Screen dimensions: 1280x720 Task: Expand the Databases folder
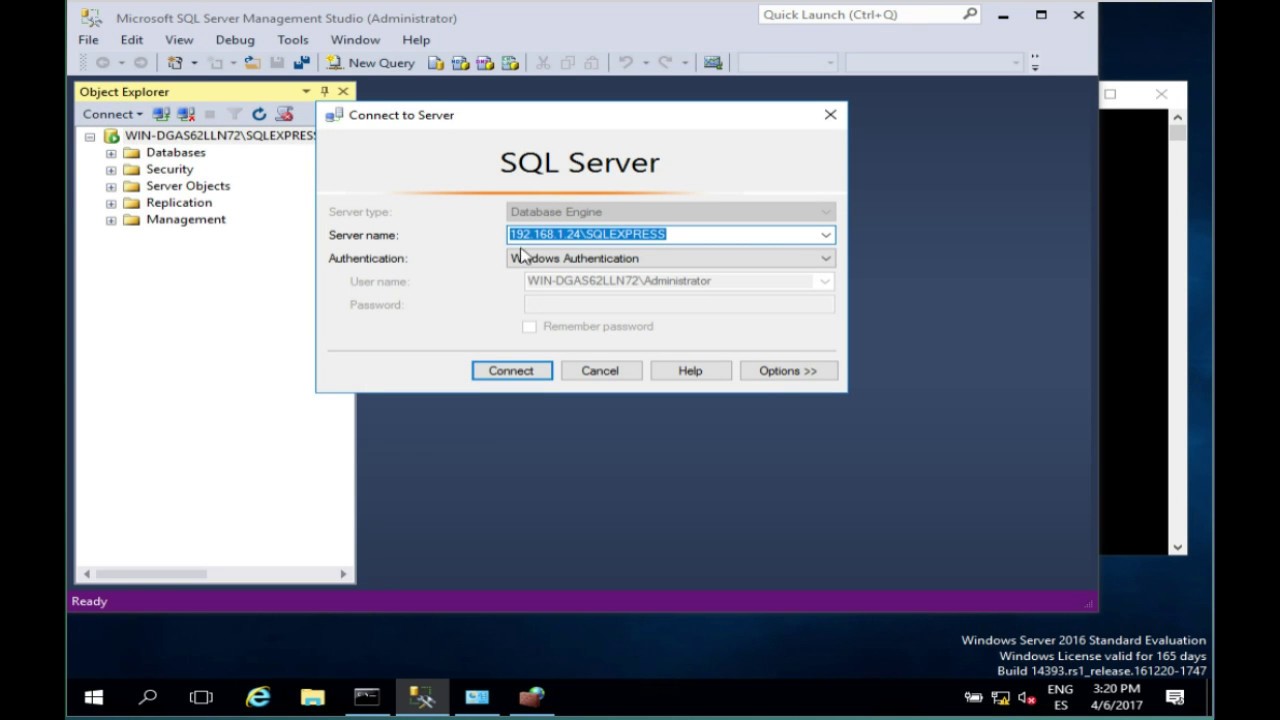tap(111, 153)
